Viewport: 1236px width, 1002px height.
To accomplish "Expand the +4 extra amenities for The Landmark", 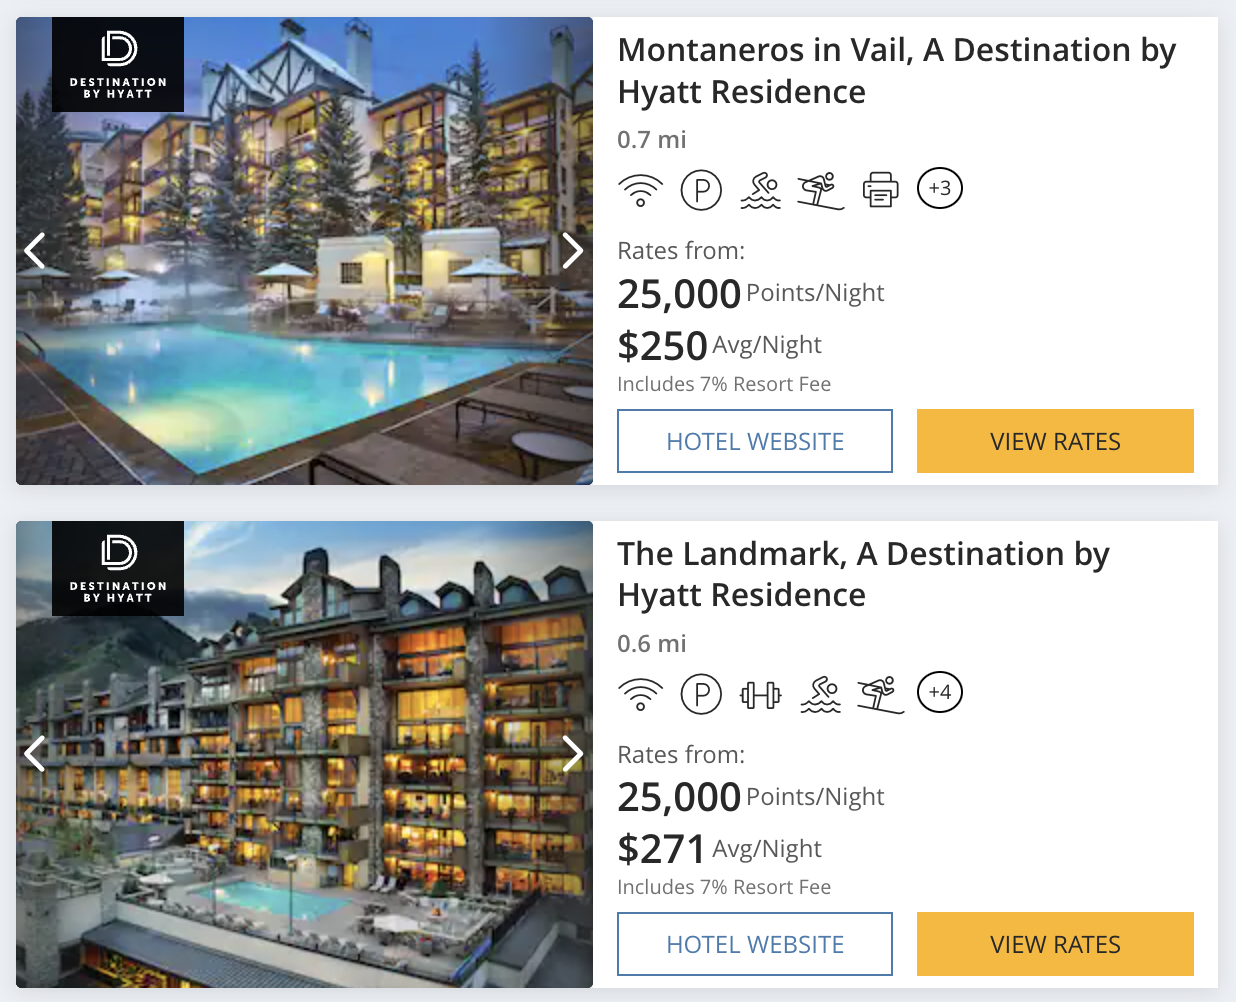I will pos(939,692).
